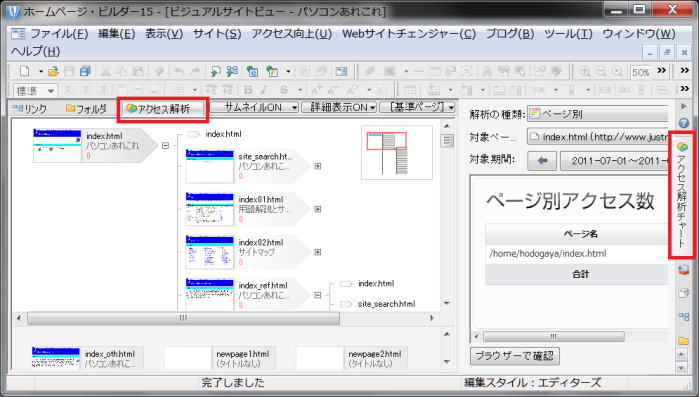This screenshot has height=397, width=699.
Task: Click the ブラウザーで確認 button
Action: [514, 356]
